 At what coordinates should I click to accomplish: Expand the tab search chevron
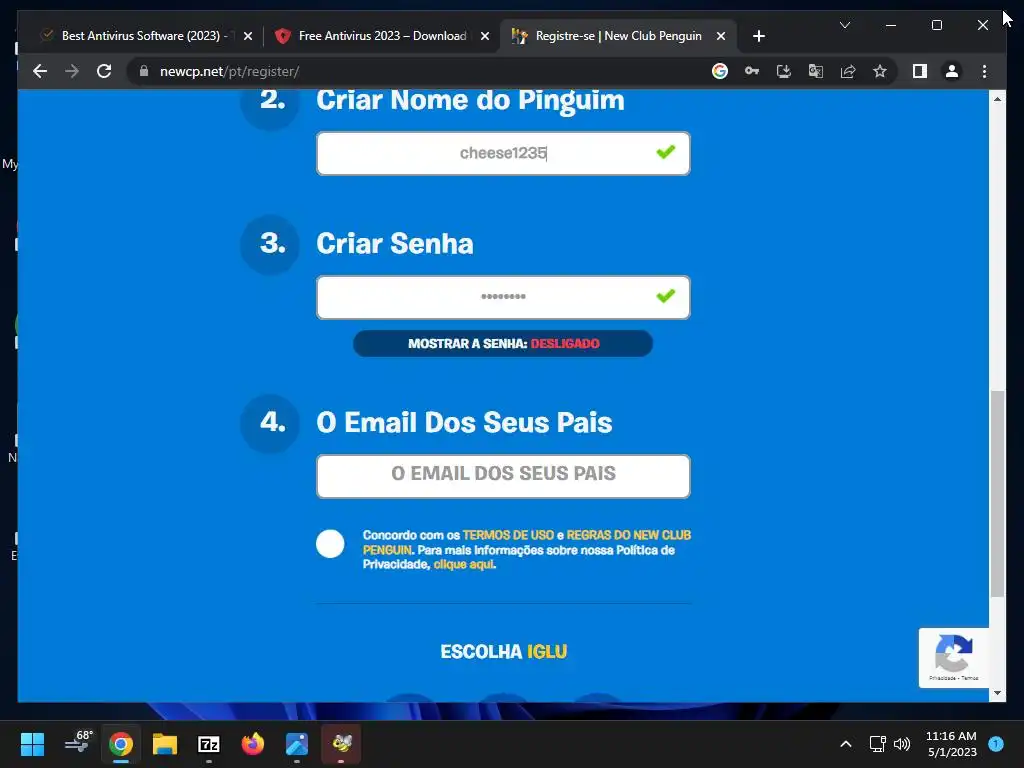tap(844, 25)
